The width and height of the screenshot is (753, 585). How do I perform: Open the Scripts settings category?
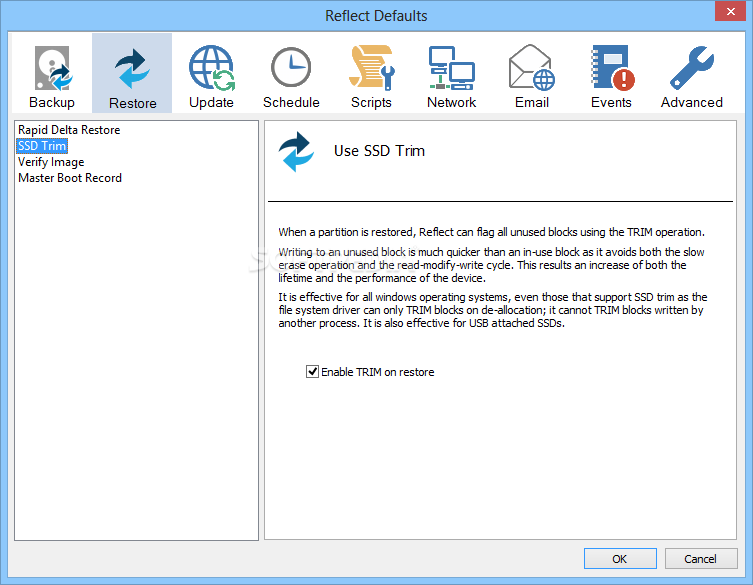tap(371, 74)
